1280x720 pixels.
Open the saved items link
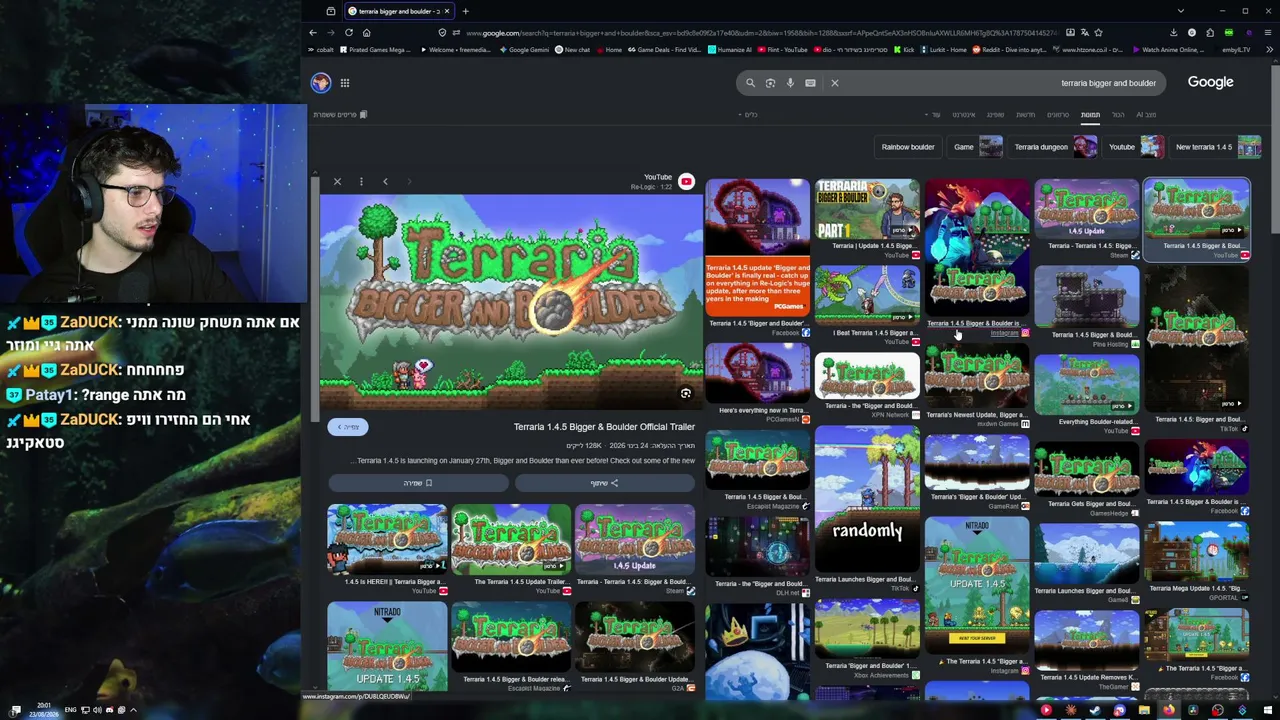pyautogui.click(x=340, y=115)
